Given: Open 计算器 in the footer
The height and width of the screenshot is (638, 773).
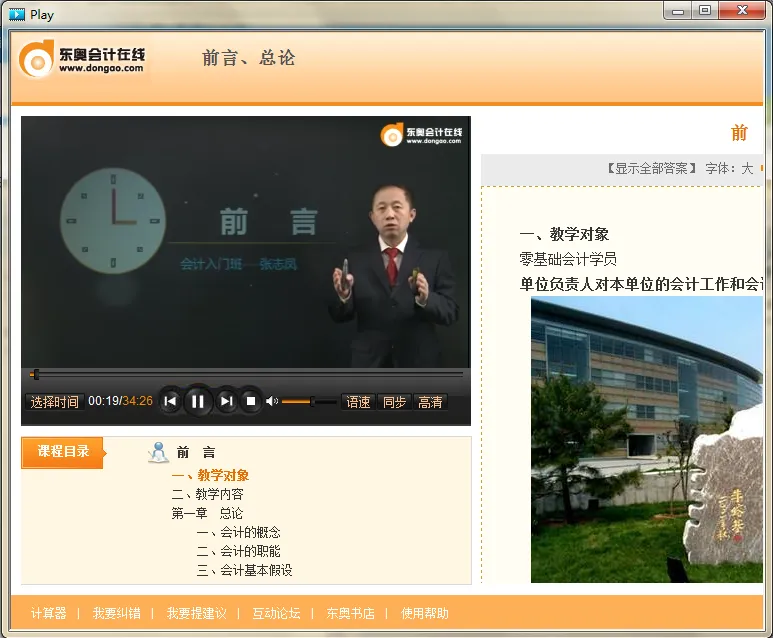Looking at the screenshot, I should (x=49, y=613).
